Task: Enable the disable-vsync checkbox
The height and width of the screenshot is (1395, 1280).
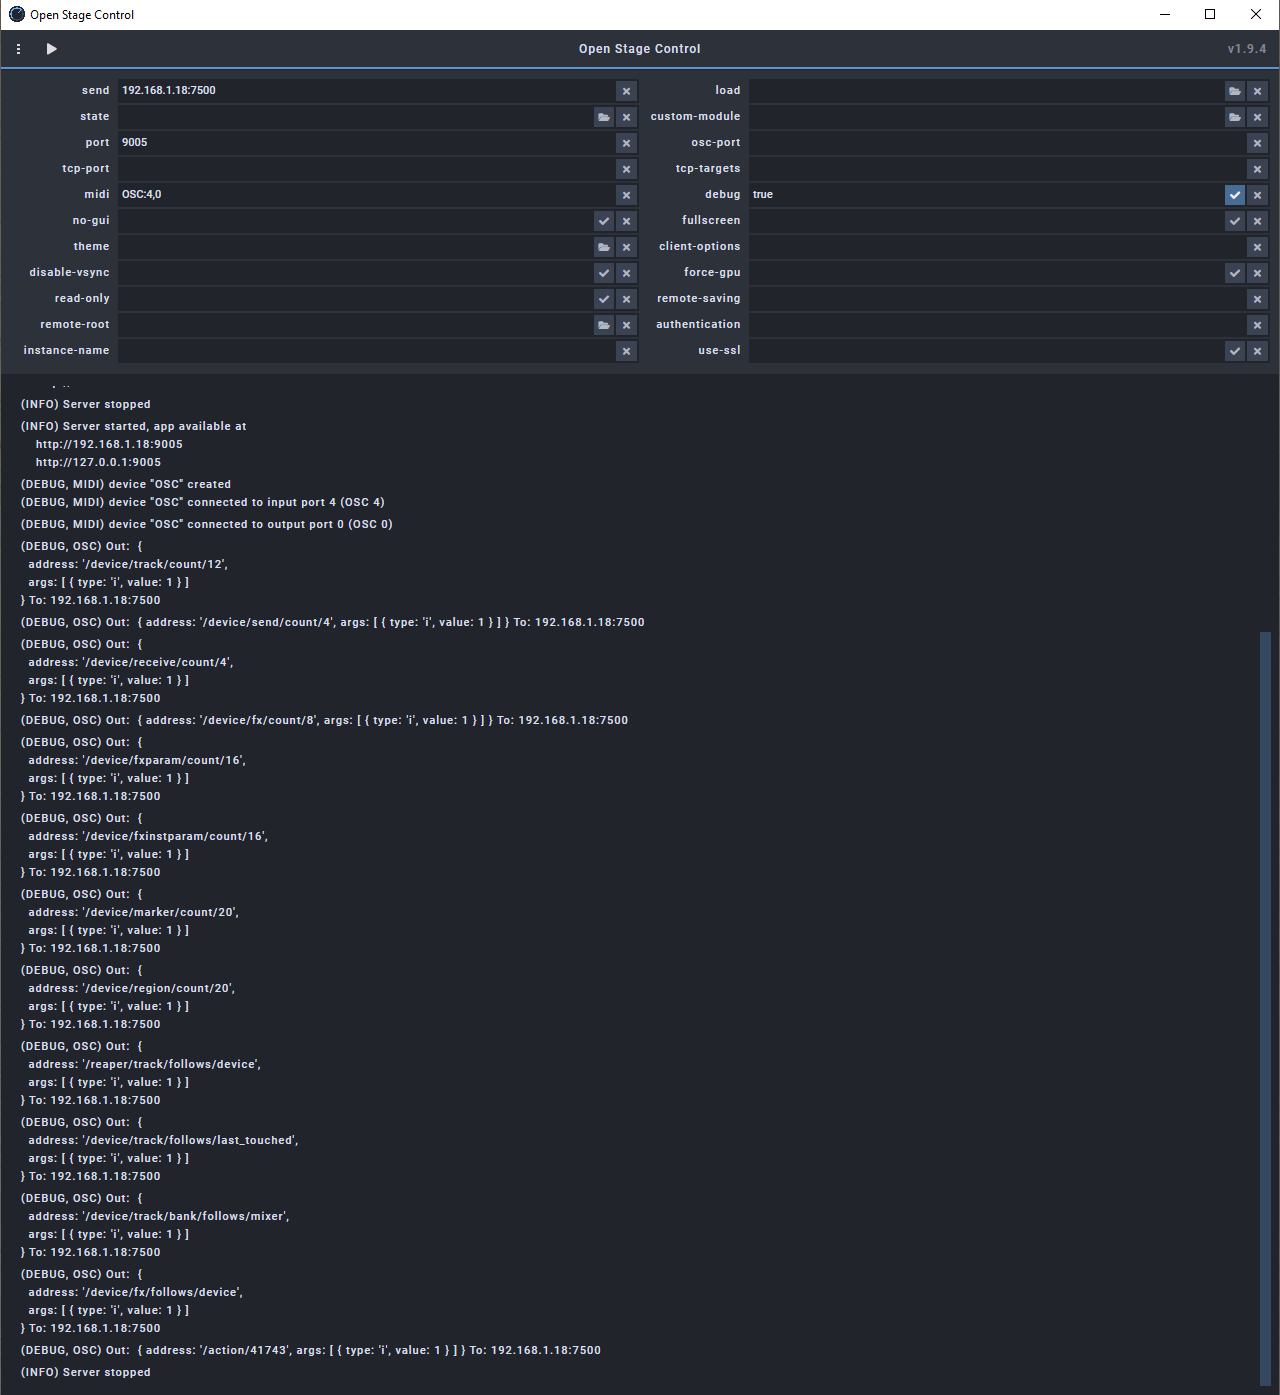Action: tap(604, 273)
